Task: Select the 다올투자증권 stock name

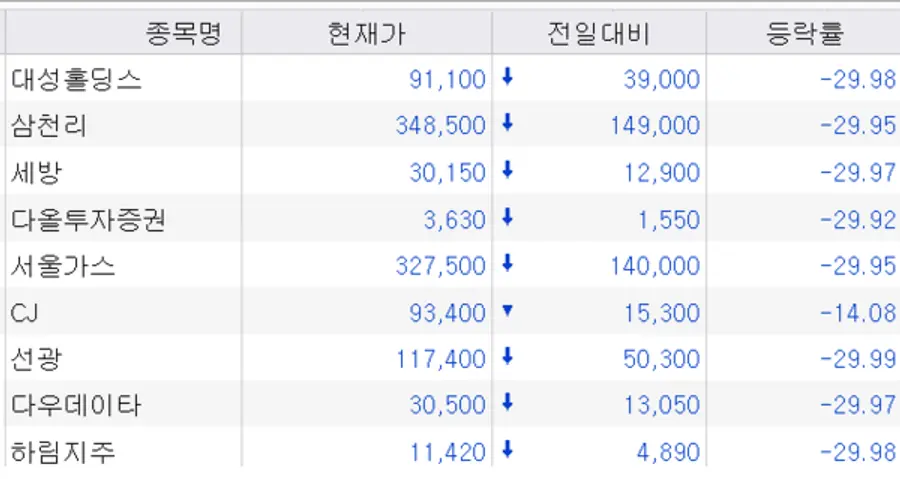Action: pos(88,219)
